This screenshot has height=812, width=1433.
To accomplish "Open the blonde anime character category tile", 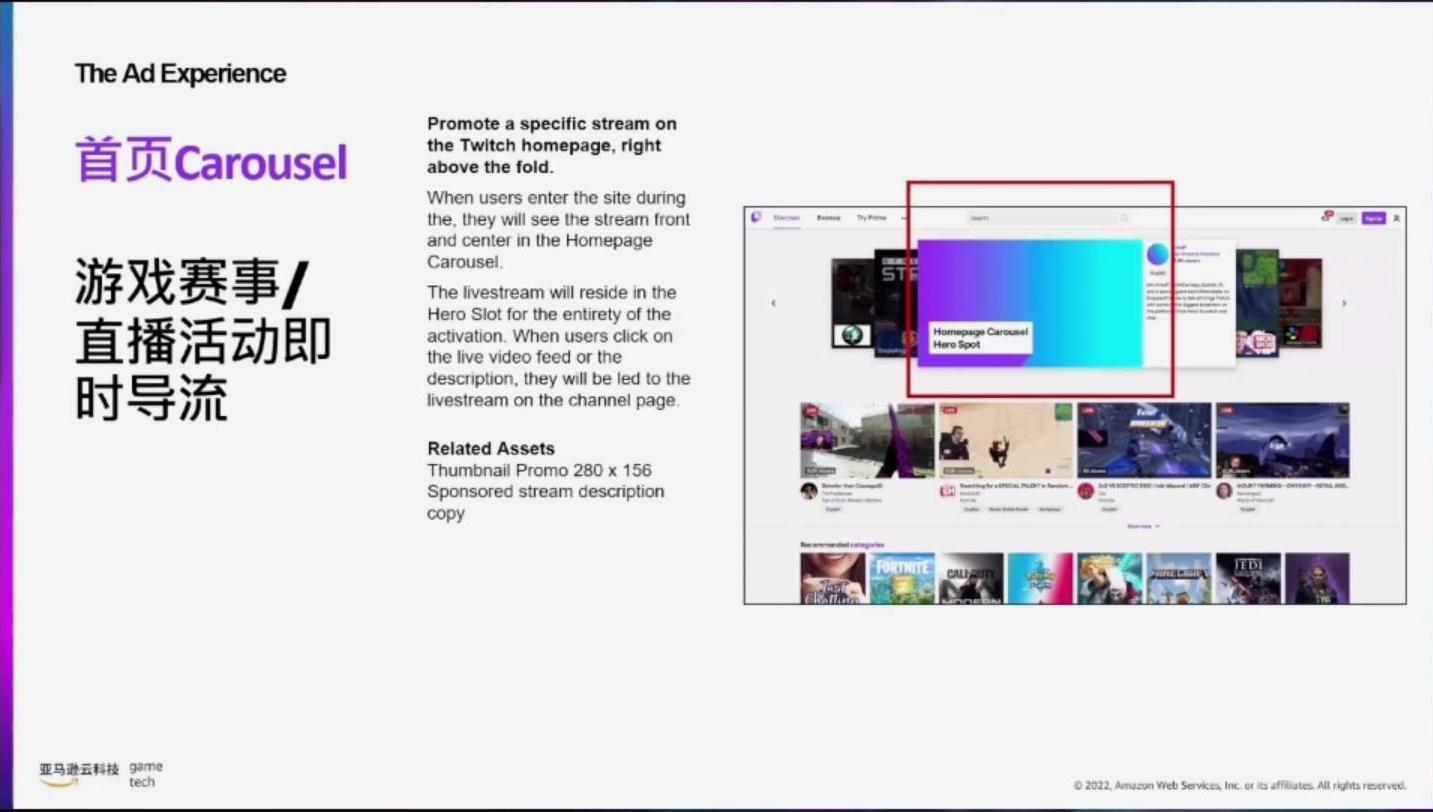I will point(1109,578).
